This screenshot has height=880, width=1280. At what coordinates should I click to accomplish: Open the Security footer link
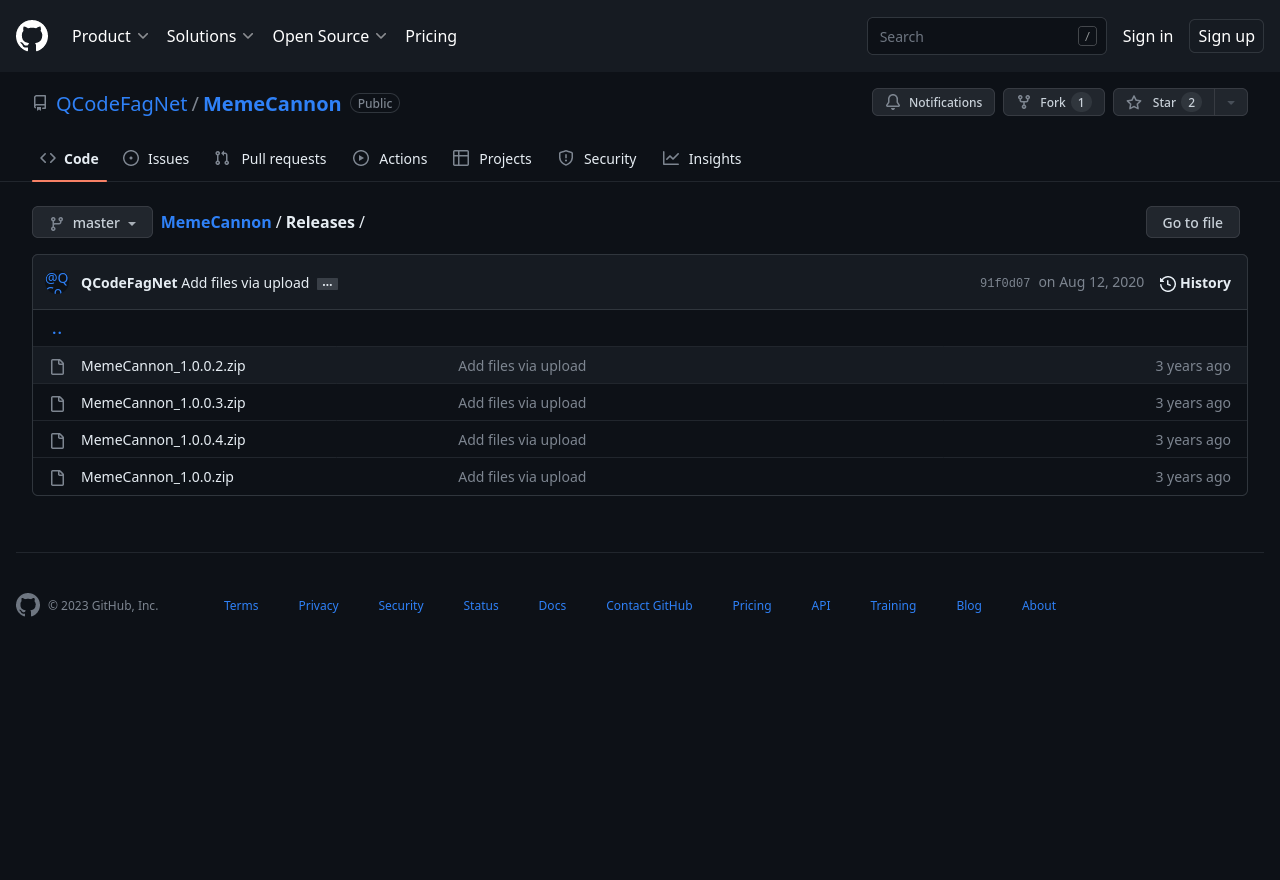(401, 605)
